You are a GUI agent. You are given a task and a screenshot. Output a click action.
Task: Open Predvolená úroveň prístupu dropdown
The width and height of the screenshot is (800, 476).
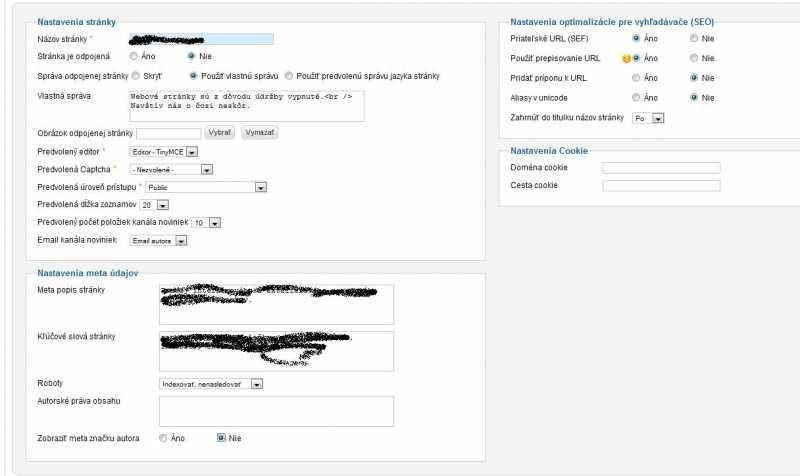point(206,187)
